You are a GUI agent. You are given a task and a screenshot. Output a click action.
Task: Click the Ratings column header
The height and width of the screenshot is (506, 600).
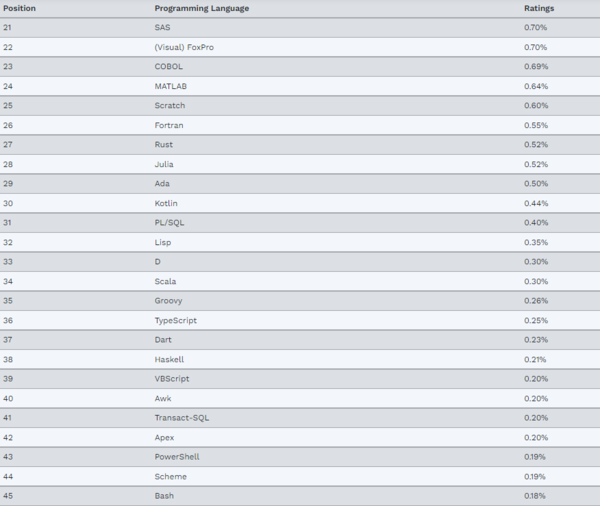(x=538, y=8)
